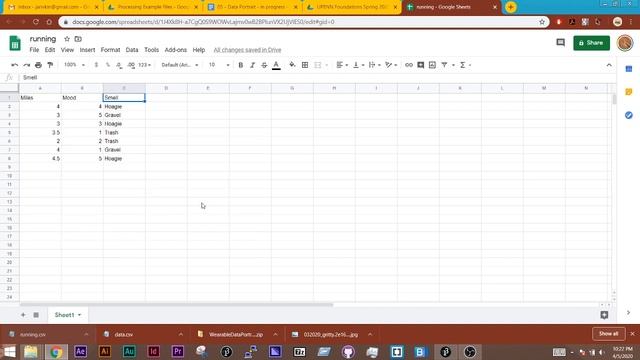This screenshot has width=640, height=360.
Task: Open Google account avatar
Action: [625, 43]
